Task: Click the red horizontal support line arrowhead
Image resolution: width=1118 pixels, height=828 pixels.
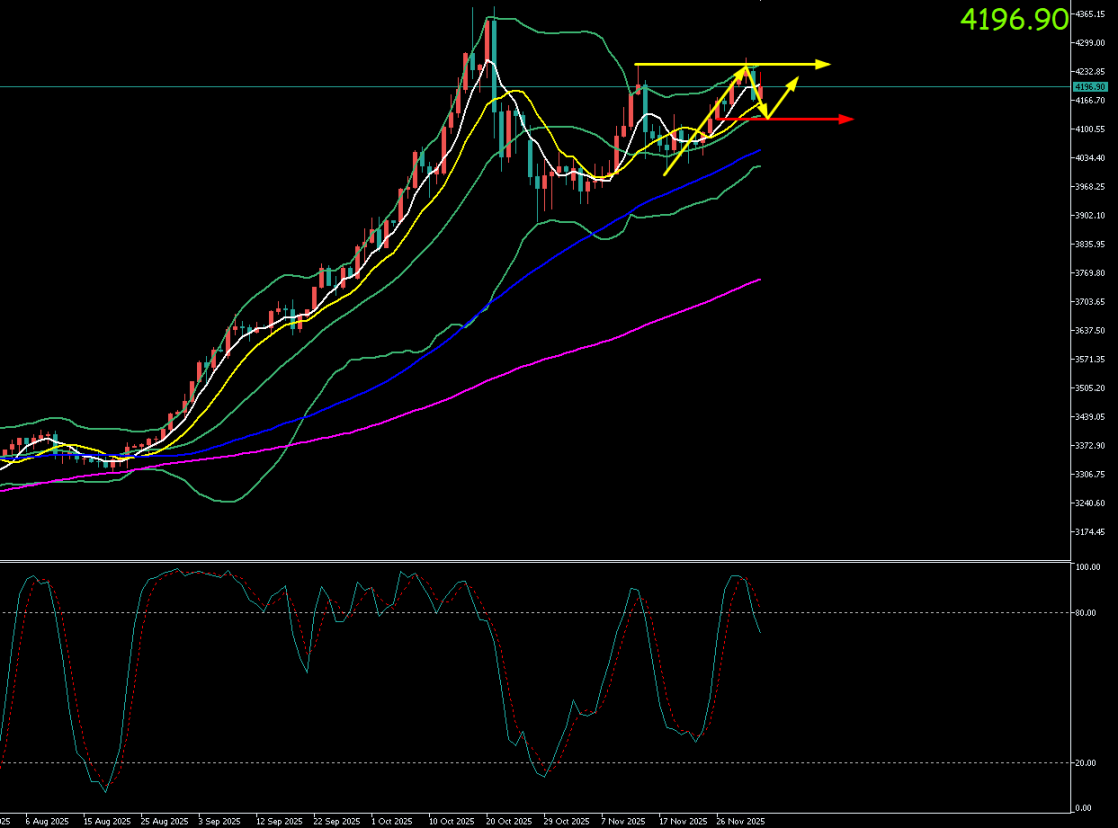Action: click(x=846, y=119)
